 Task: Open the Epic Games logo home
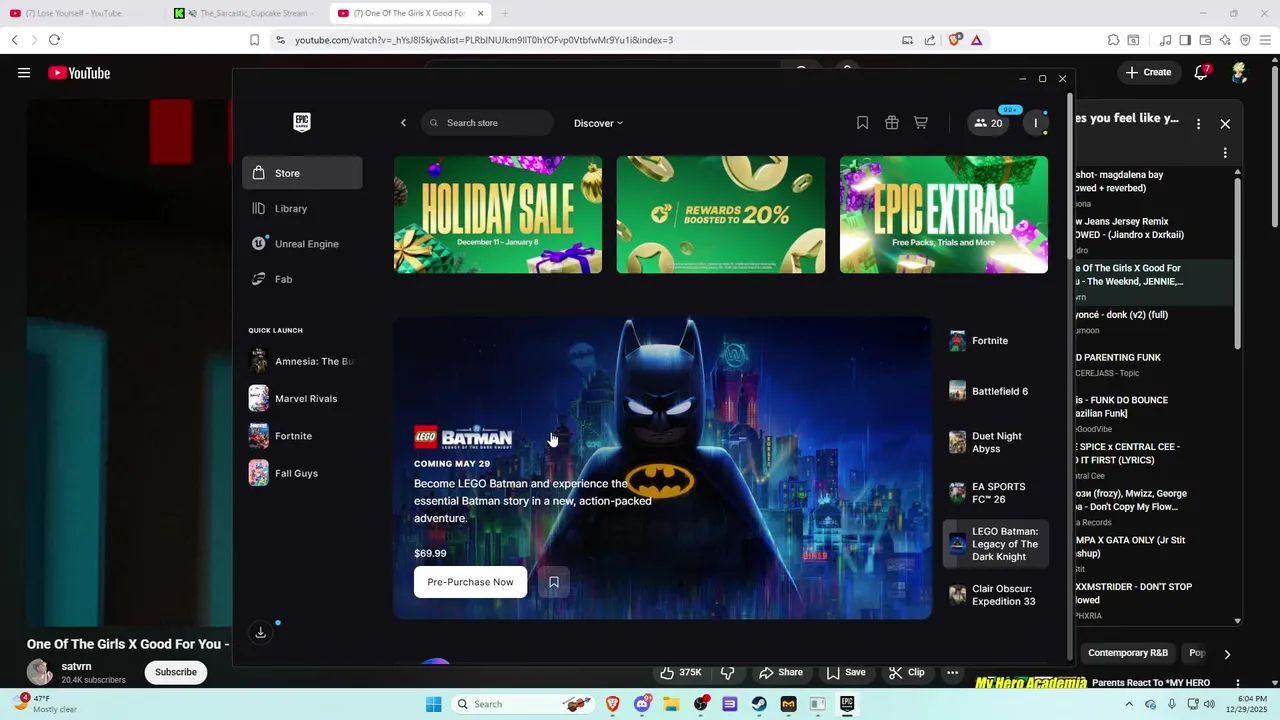[x=302, y=122]
